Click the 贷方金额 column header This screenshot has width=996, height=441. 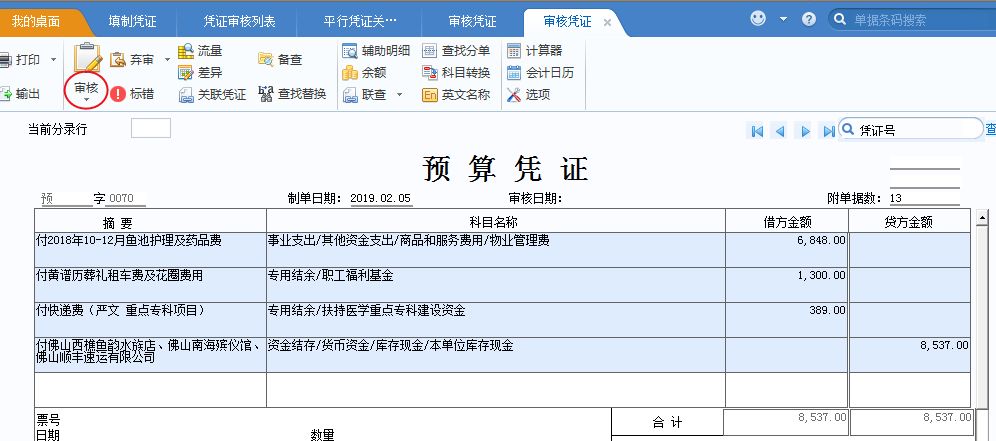[x=910, y=221]
